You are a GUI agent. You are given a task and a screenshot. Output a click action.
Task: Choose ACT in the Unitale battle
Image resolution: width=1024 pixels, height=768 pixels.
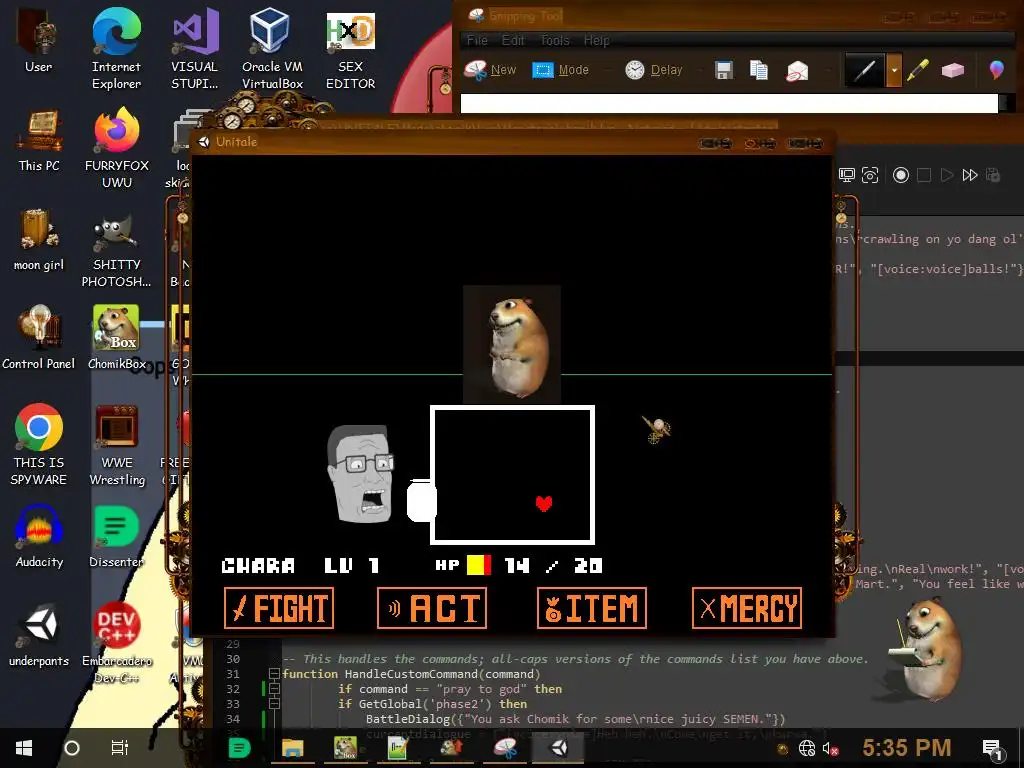click(x=432, y=608)
